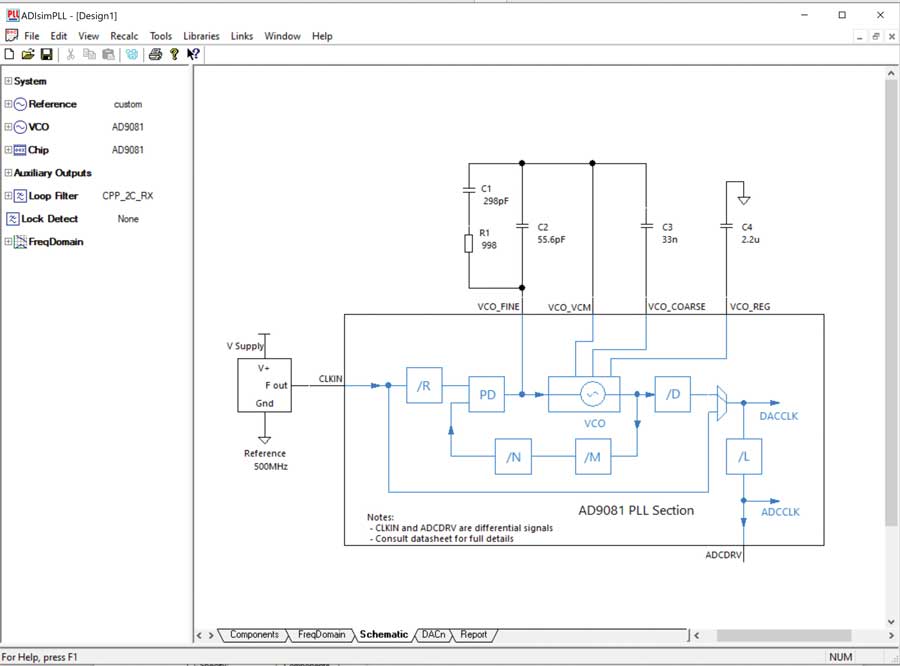This screenshot has height=666, width=900.
Task: Switch to the Components tab
Action: [x=254, y=634]
